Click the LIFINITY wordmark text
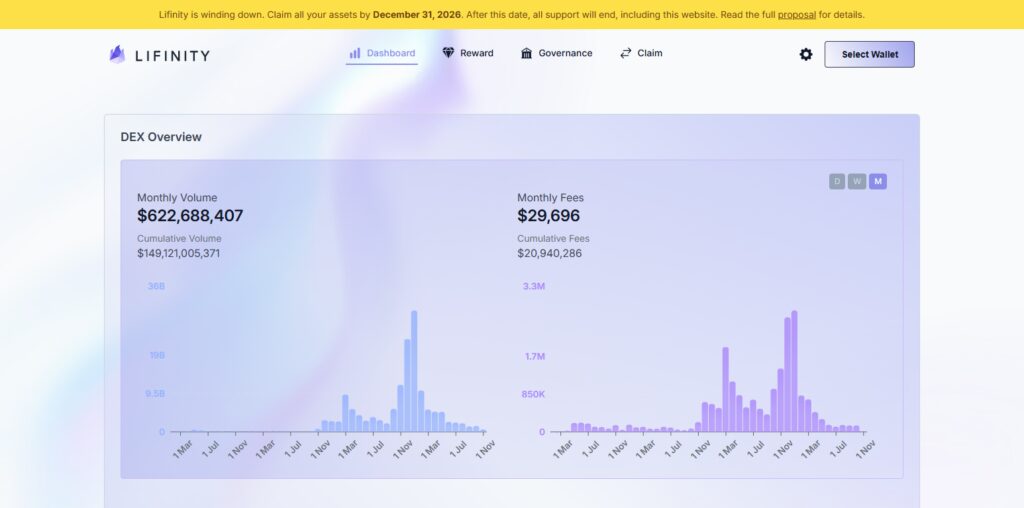 (x=172, y=56)
